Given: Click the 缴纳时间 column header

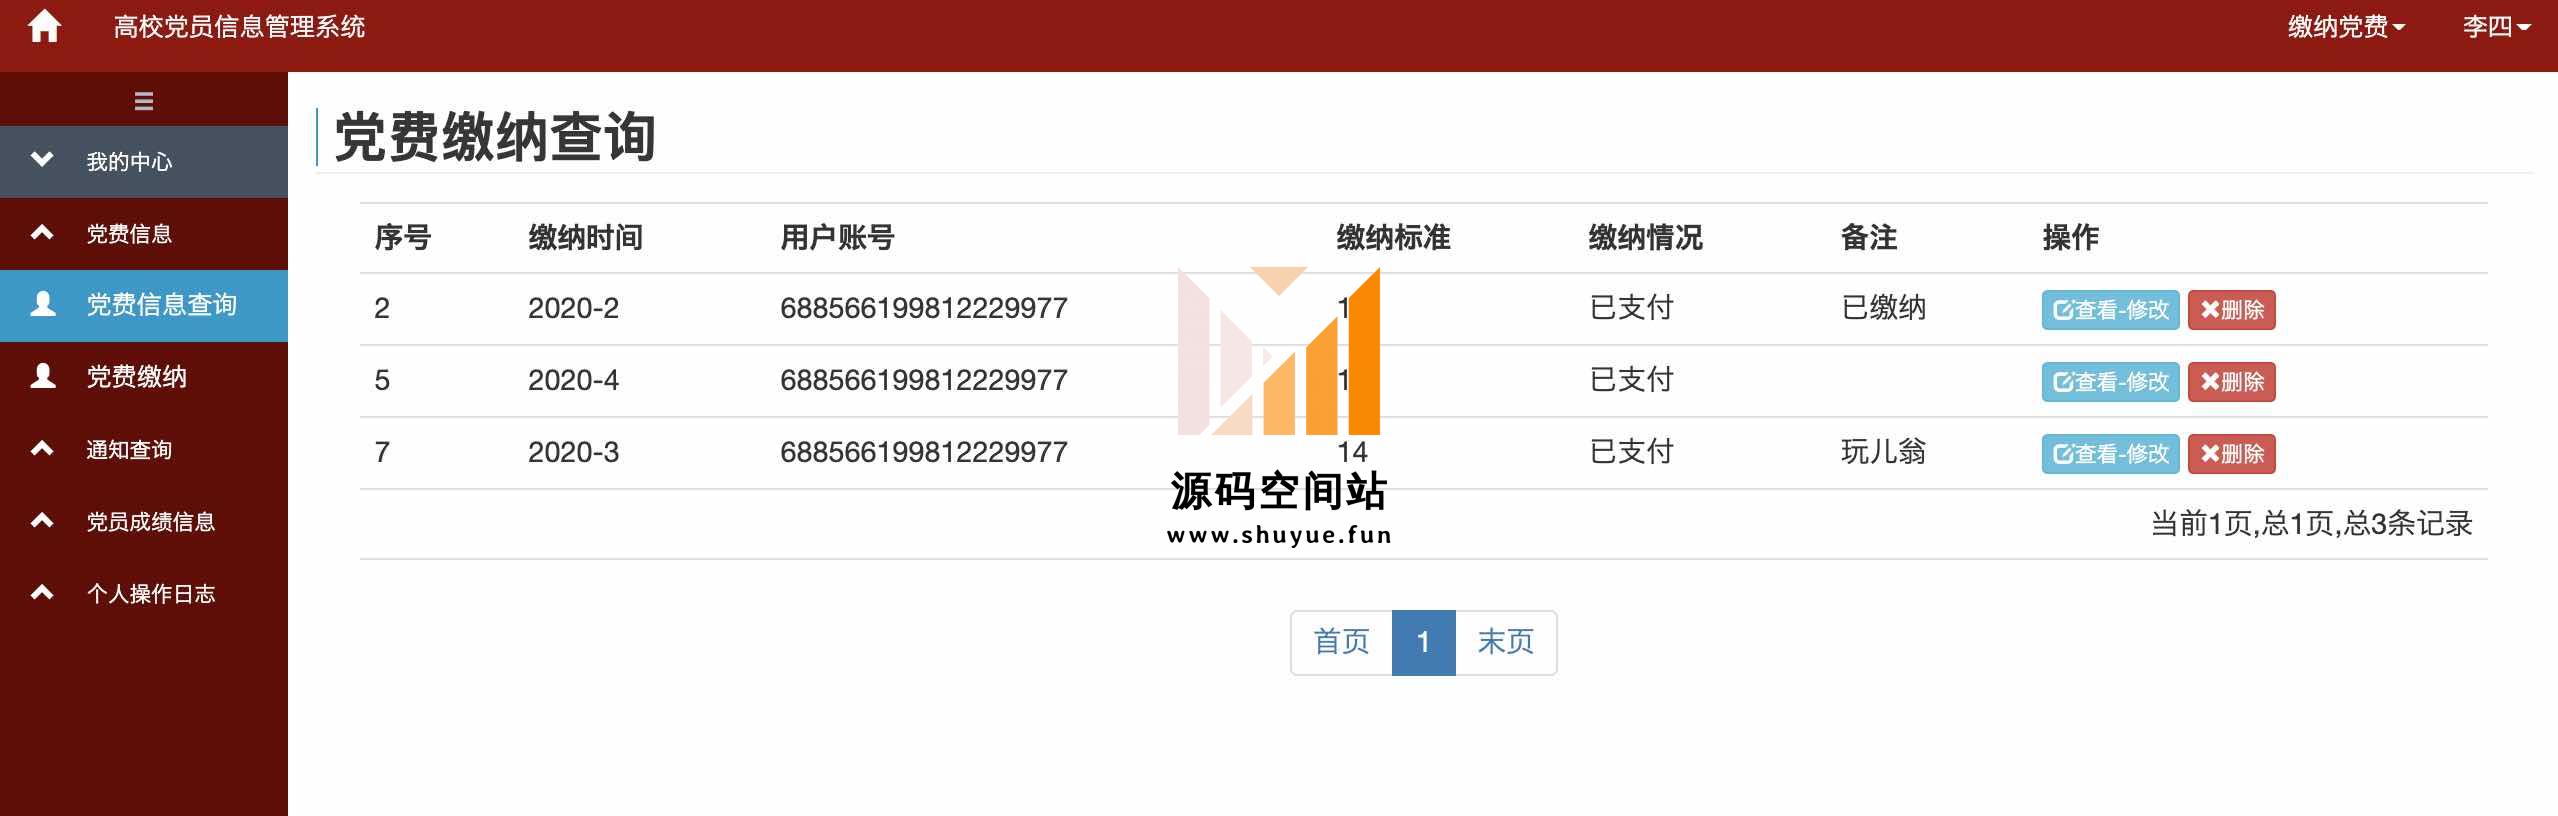Looking at the screenshot, I should 585,238.
